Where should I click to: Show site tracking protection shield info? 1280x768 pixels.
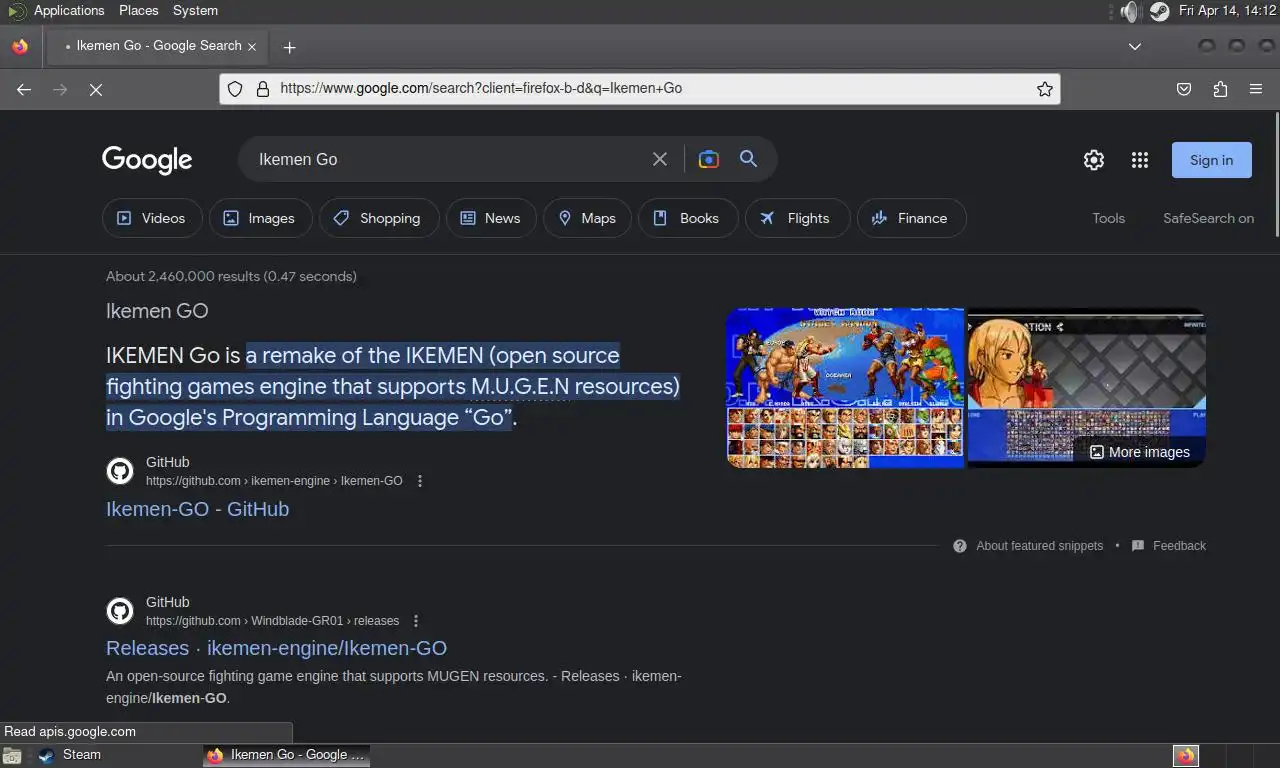pos(235,89)
